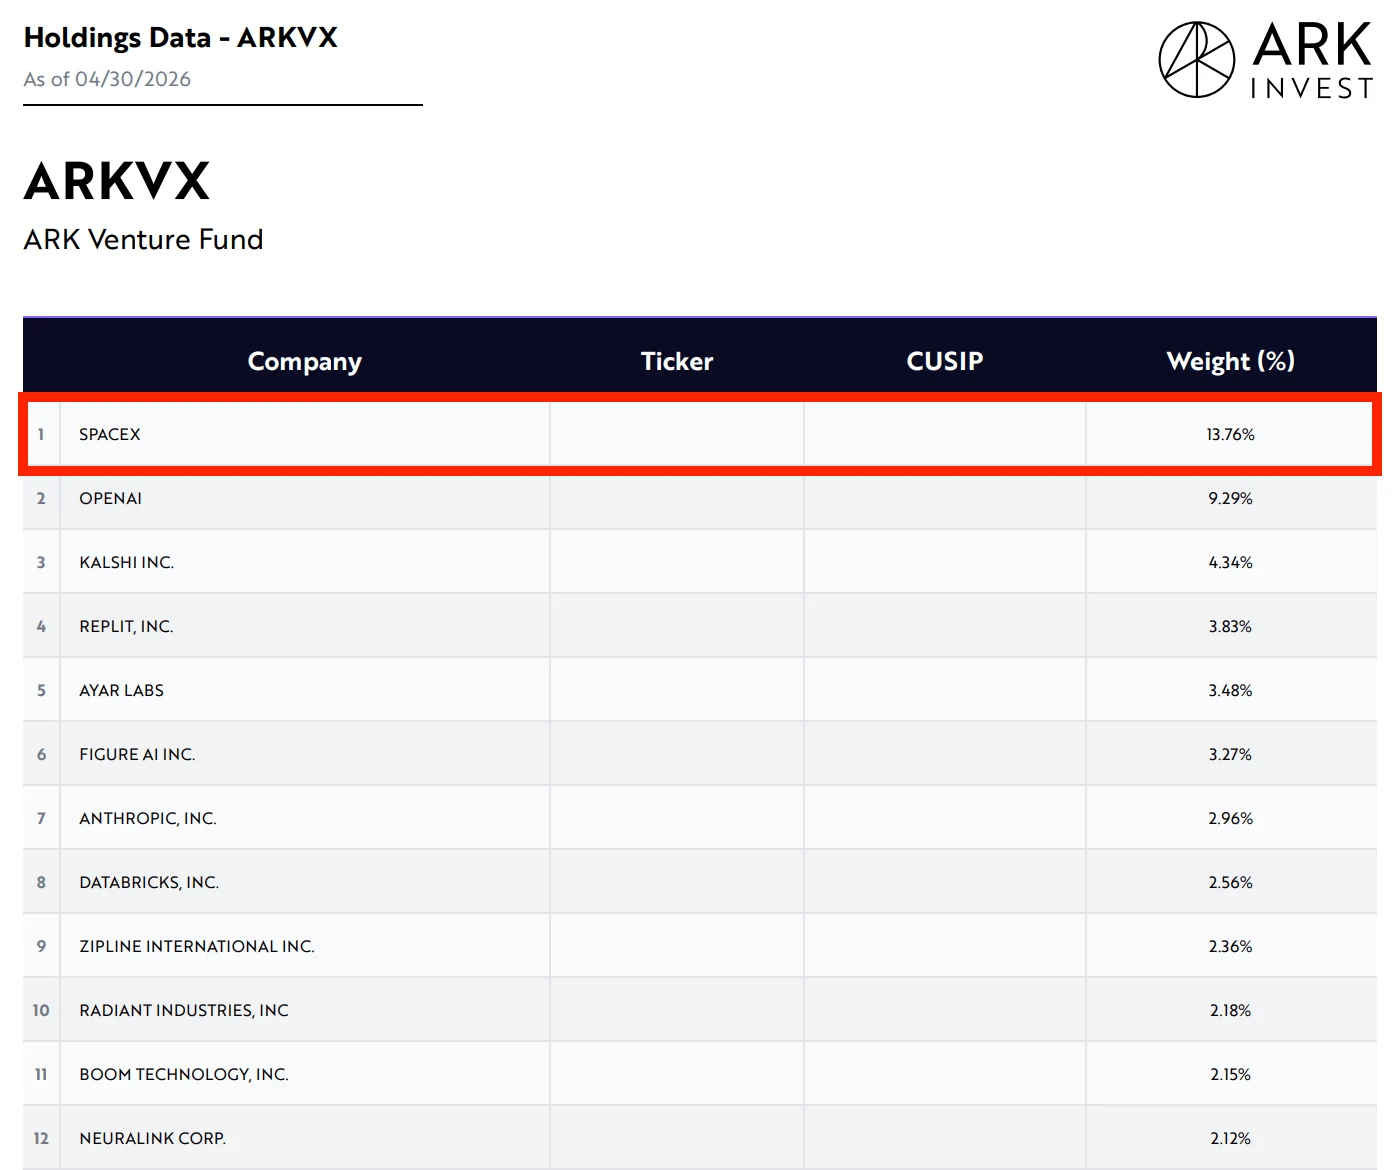Click the 2.56% weight for Databricks
The width and height of the screenshot is (1392, 1170).
click(1231, 882)
